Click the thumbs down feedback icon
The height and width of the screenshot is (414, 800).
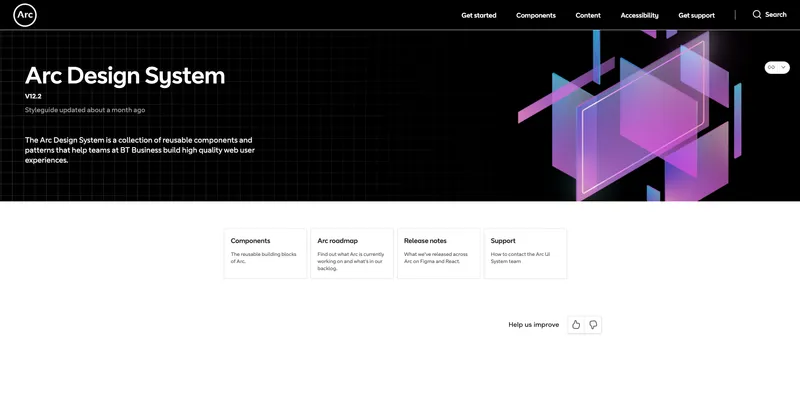[593, 325]
